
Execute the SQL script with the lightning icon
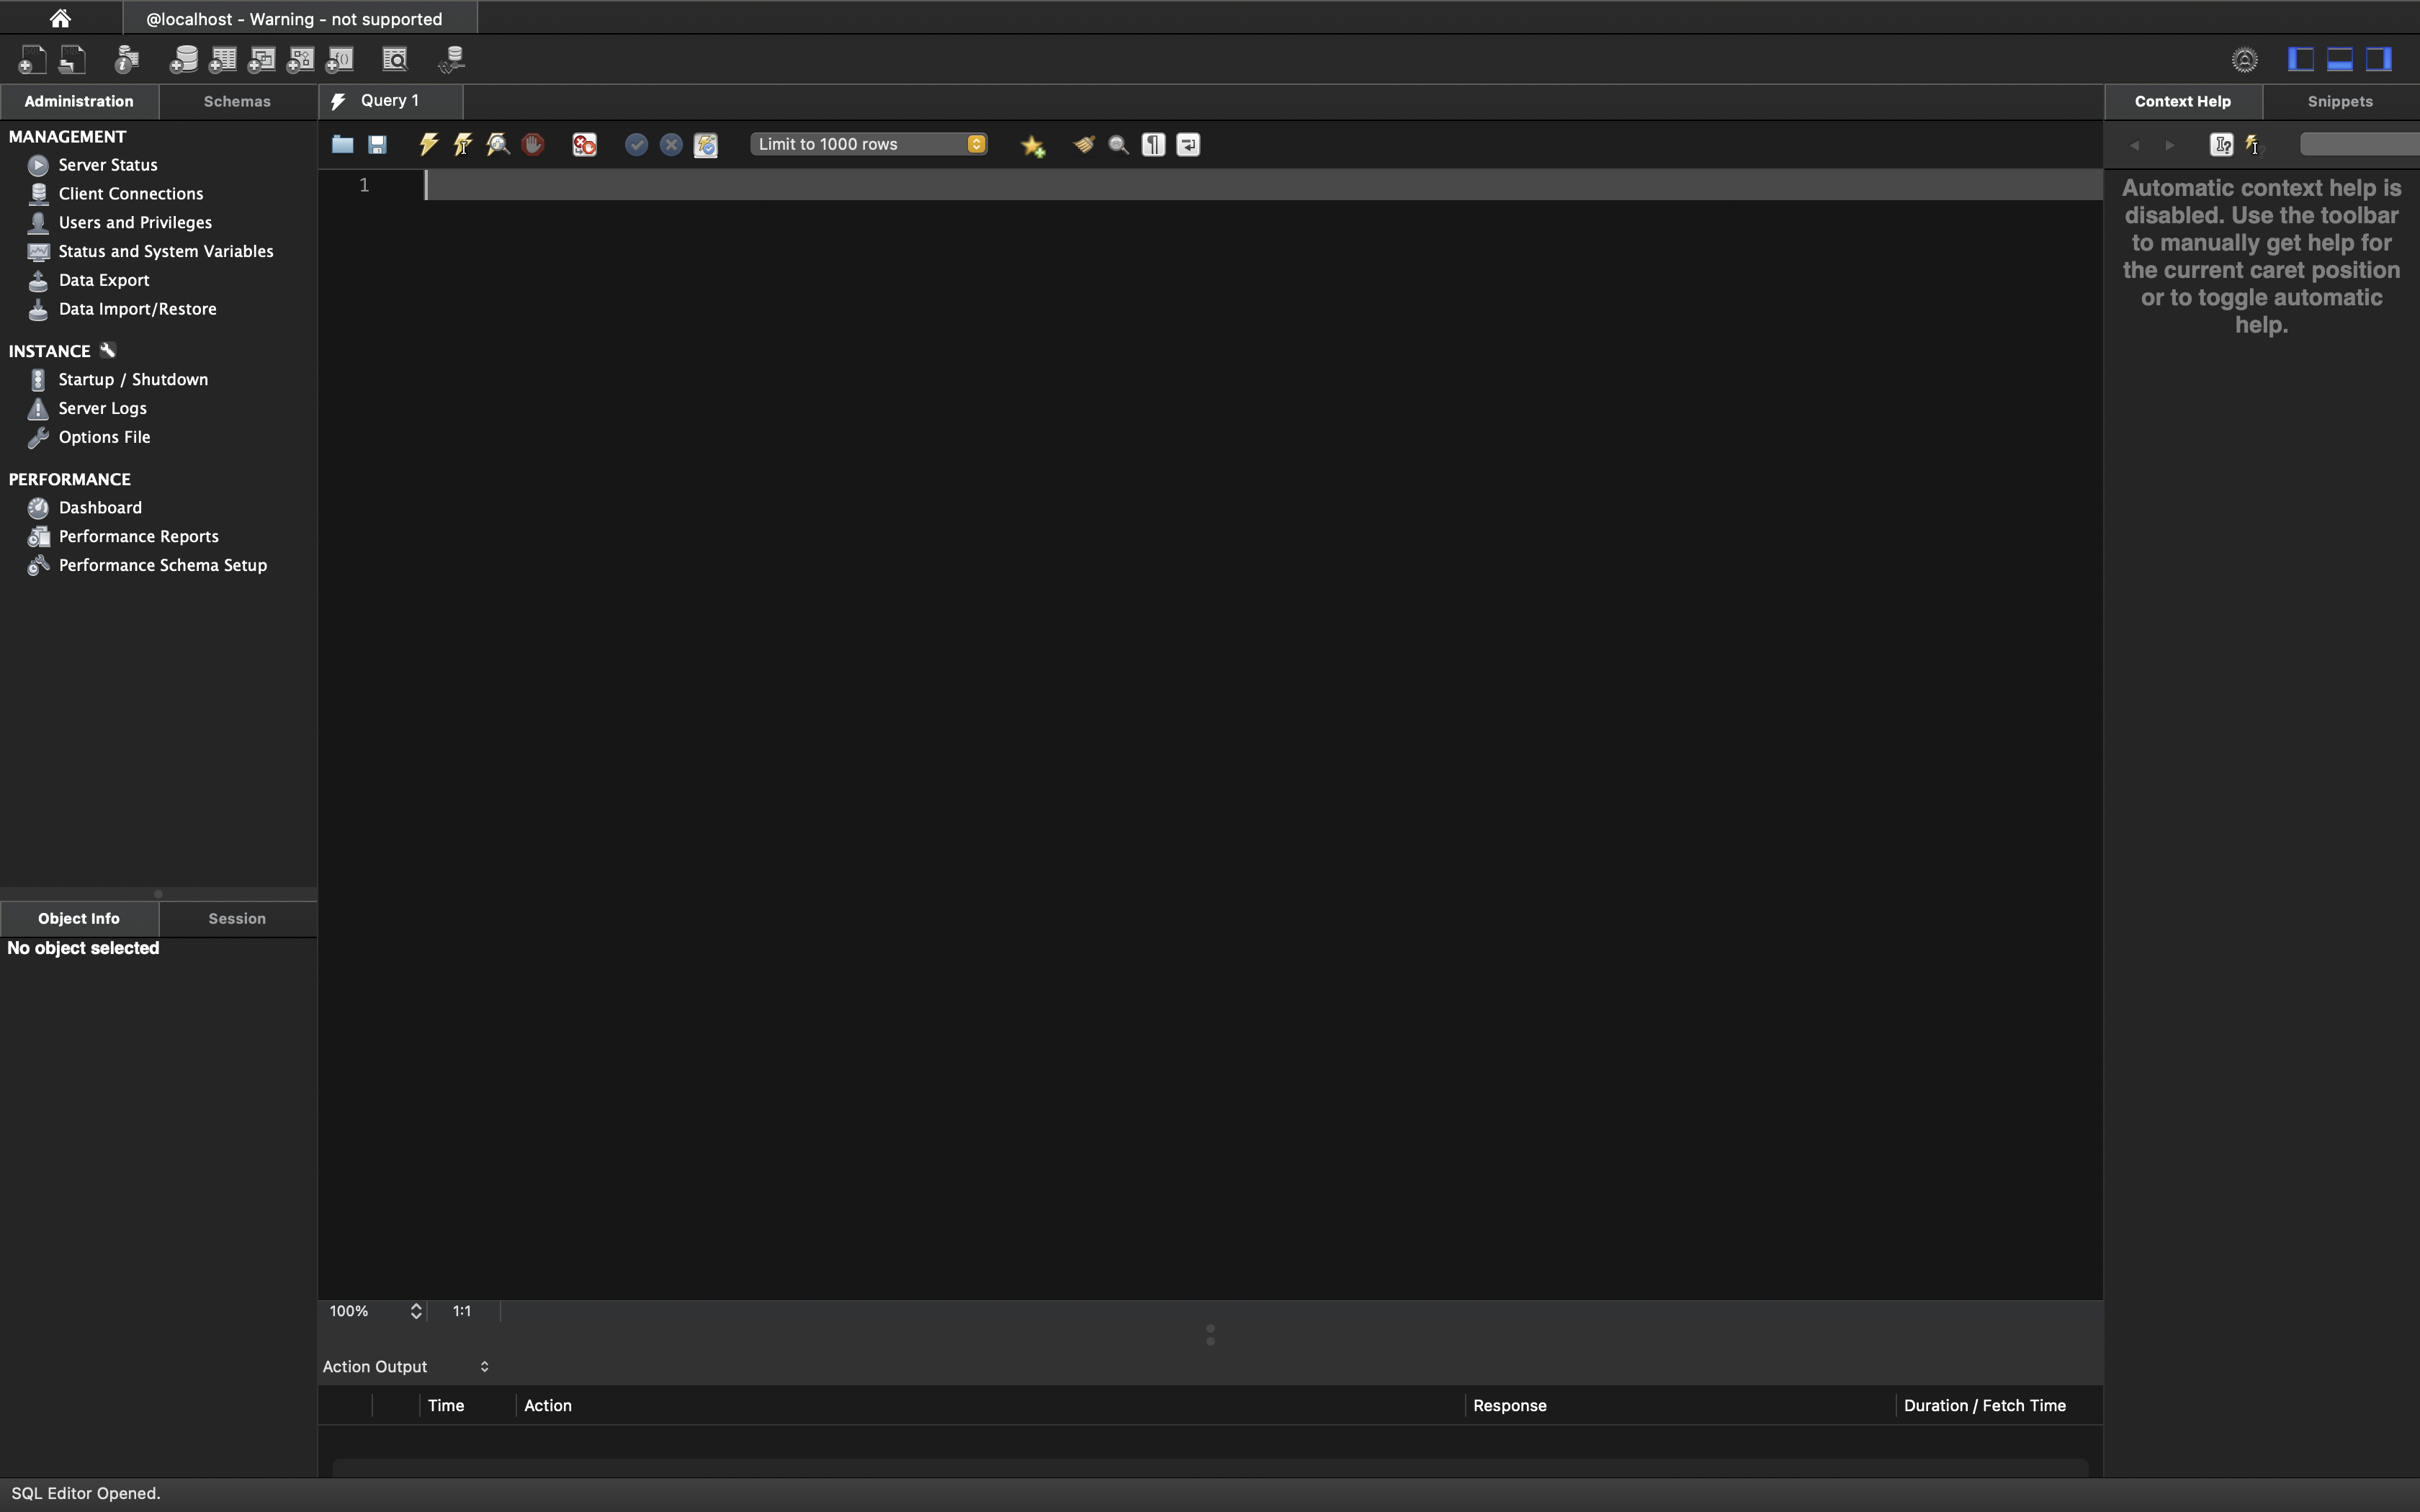(x=428, y=144)
